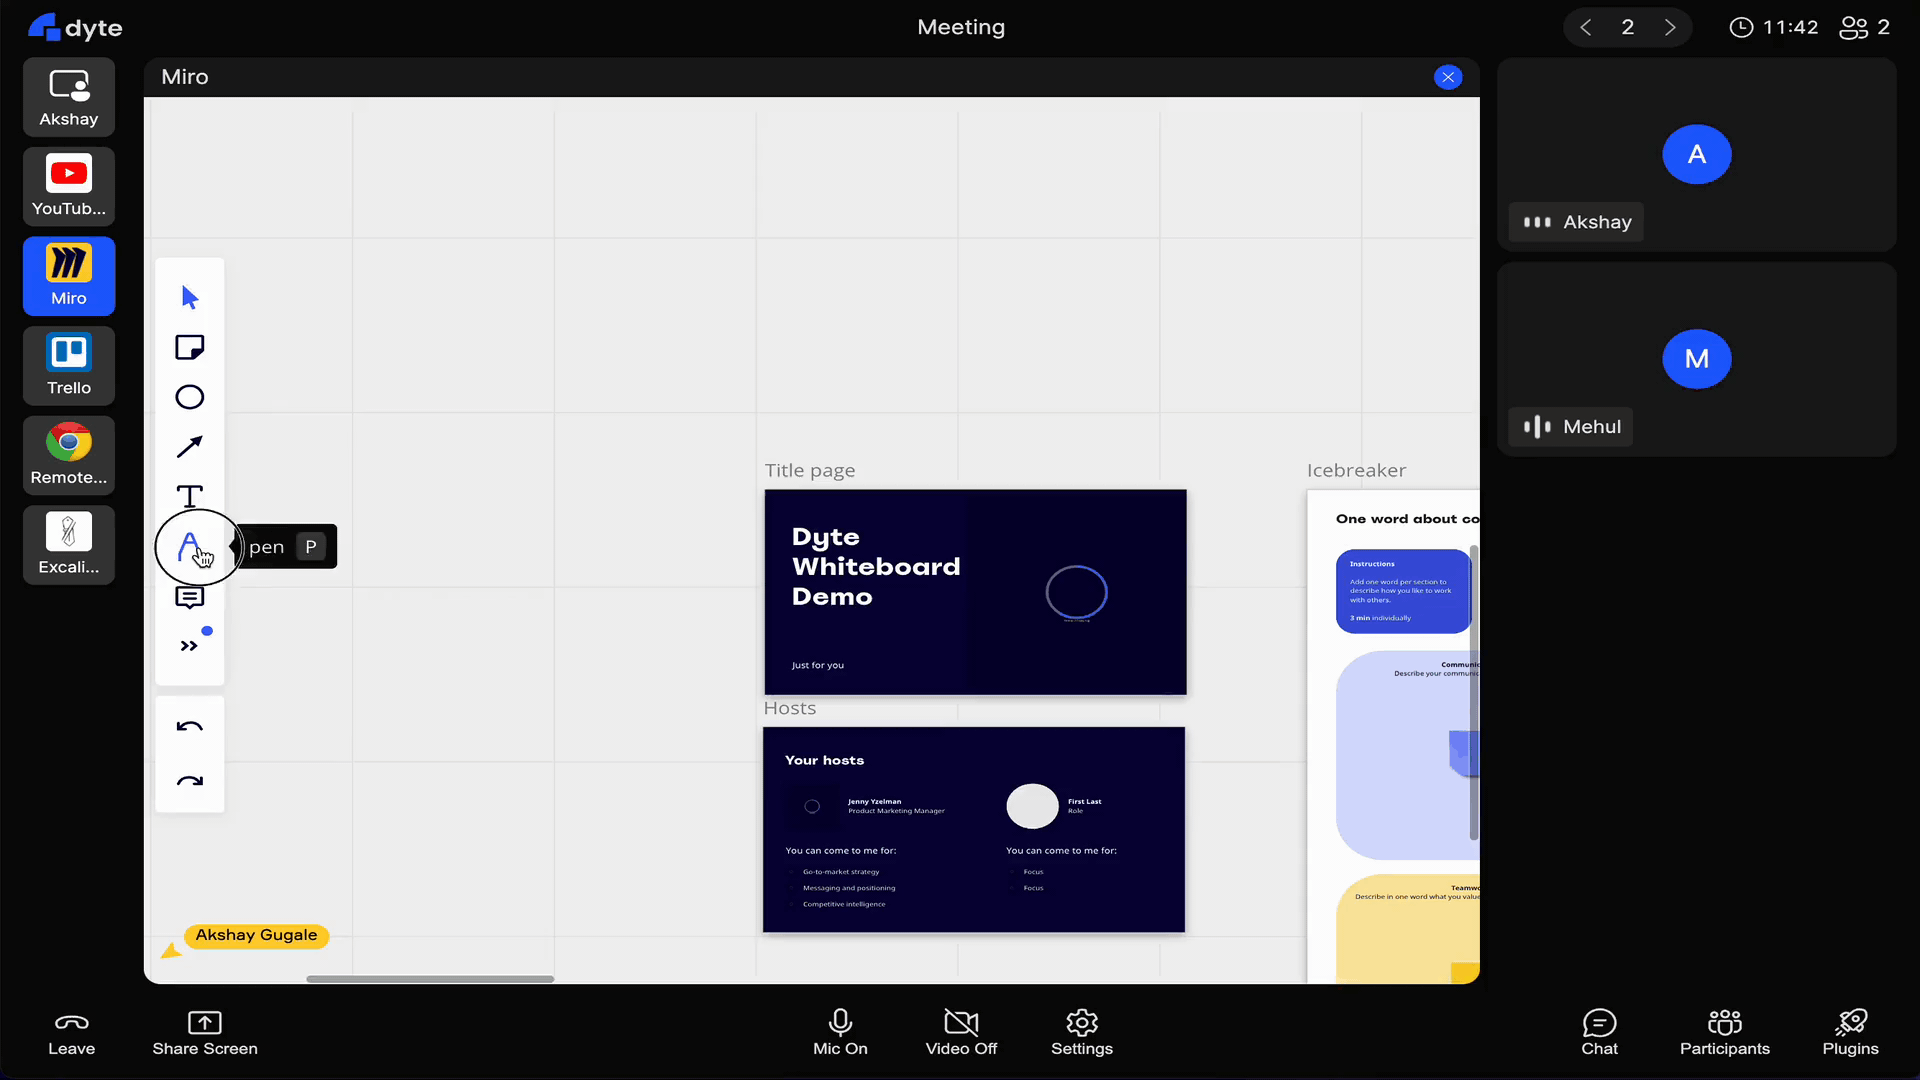Choose the sticky note tool

(x=189, y=347)
